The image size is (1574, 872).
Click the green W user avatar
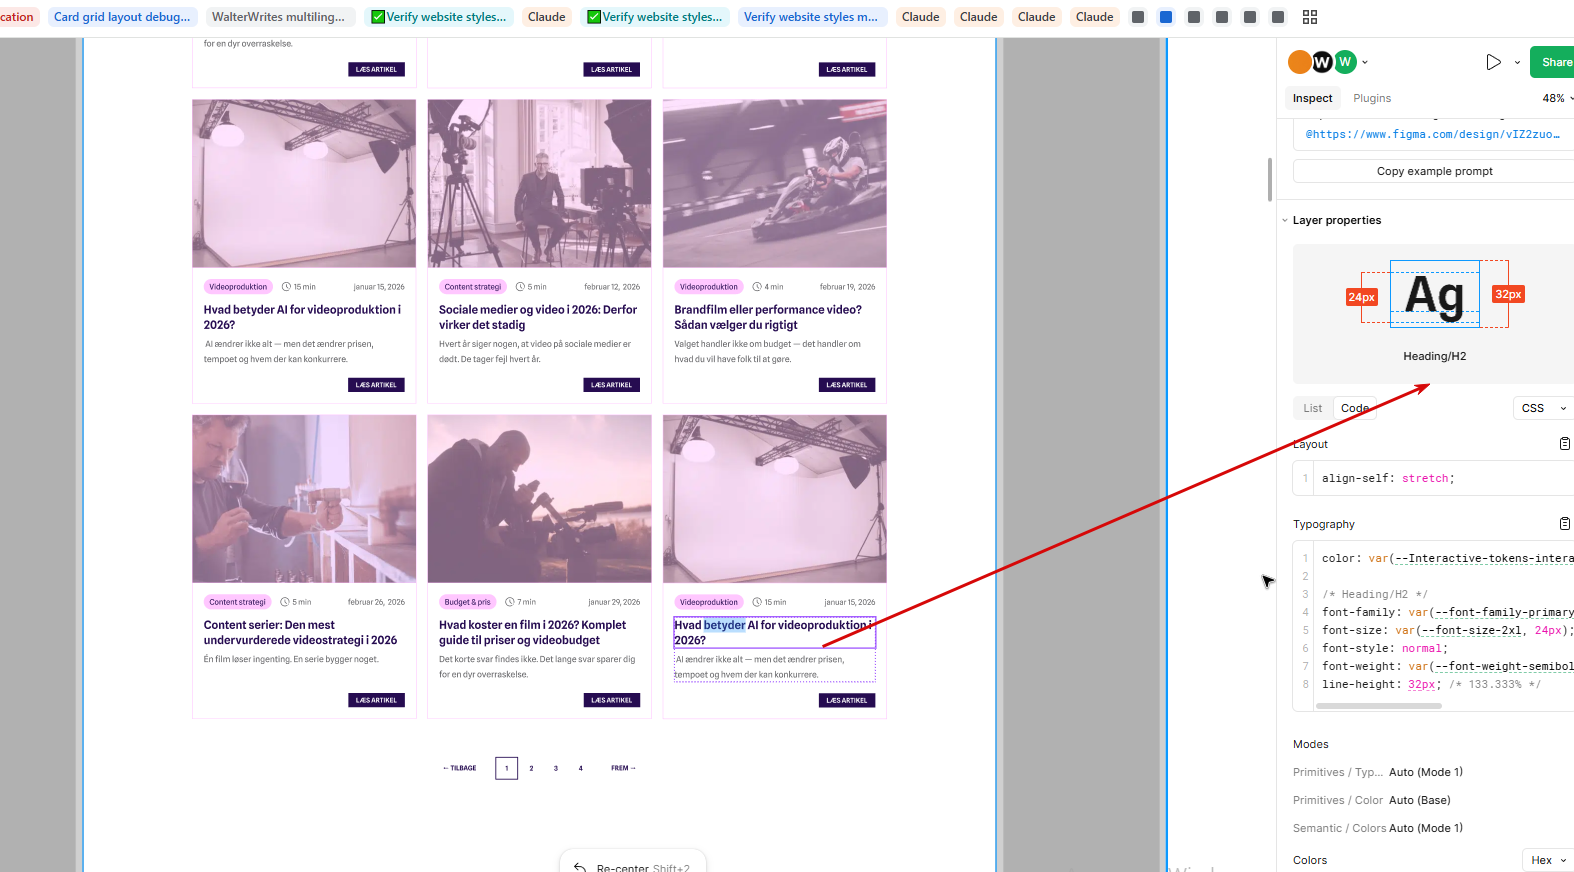(x=1345, y=62)
